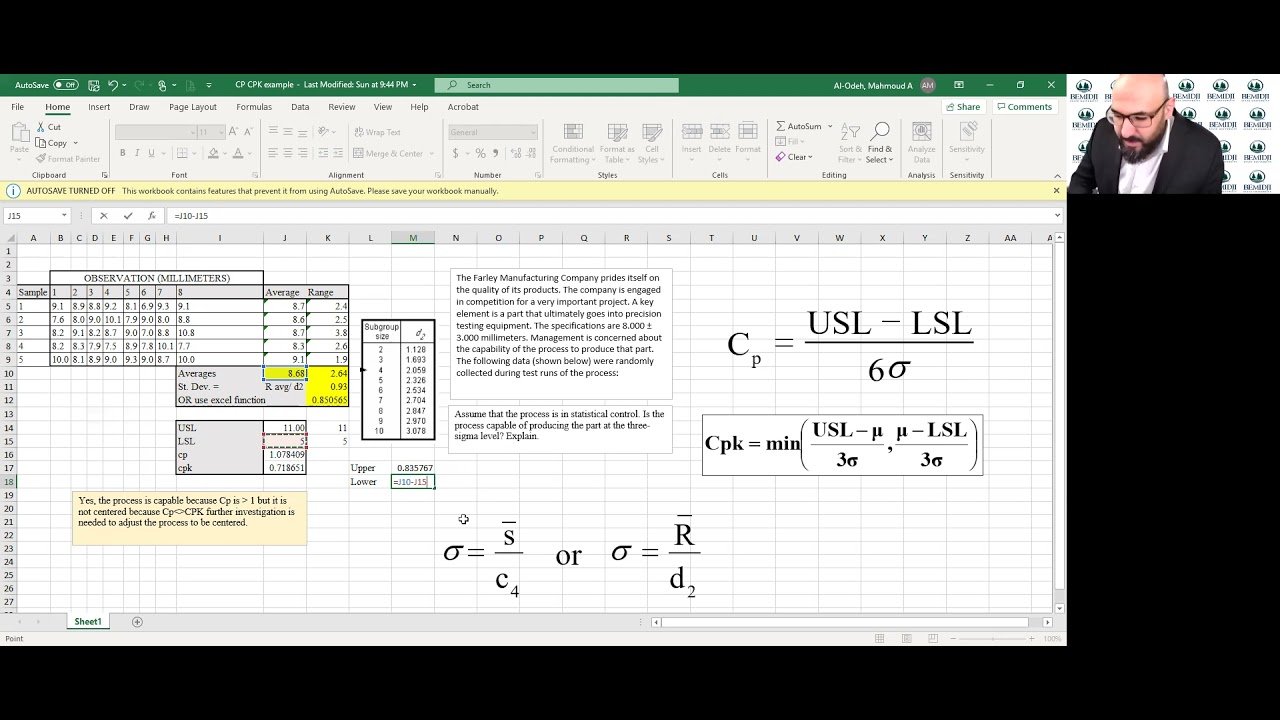Click the Increase Indent icon
The image size is (1280, 720).
point(338,153)
